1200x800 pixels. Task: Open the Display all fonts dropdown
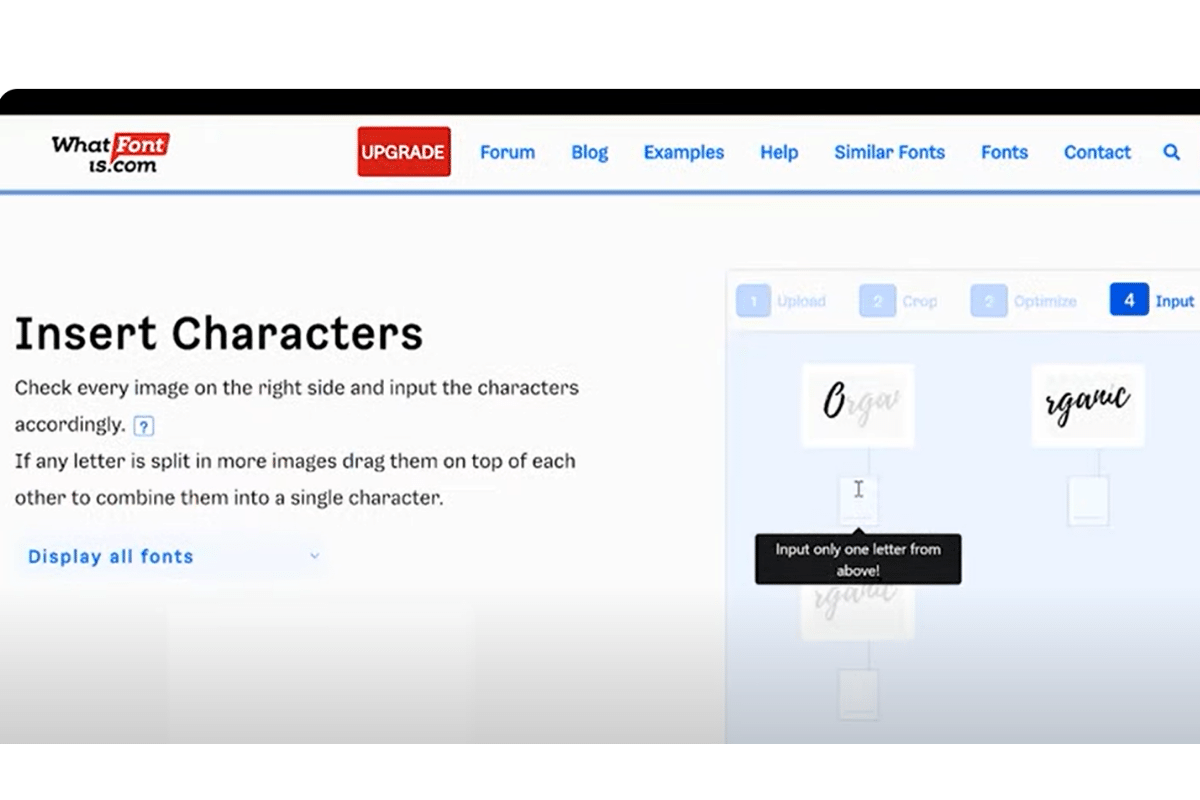[x=110, y=556]
